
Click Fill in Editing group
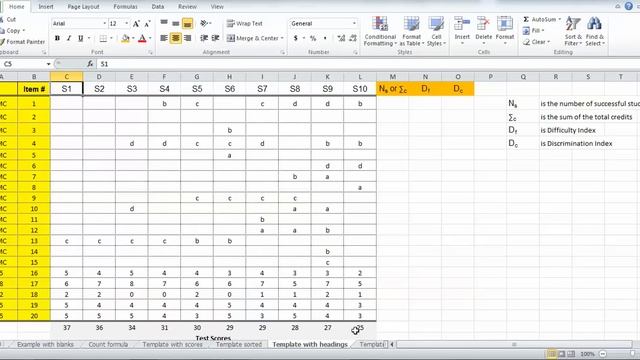tap(533, 30)
